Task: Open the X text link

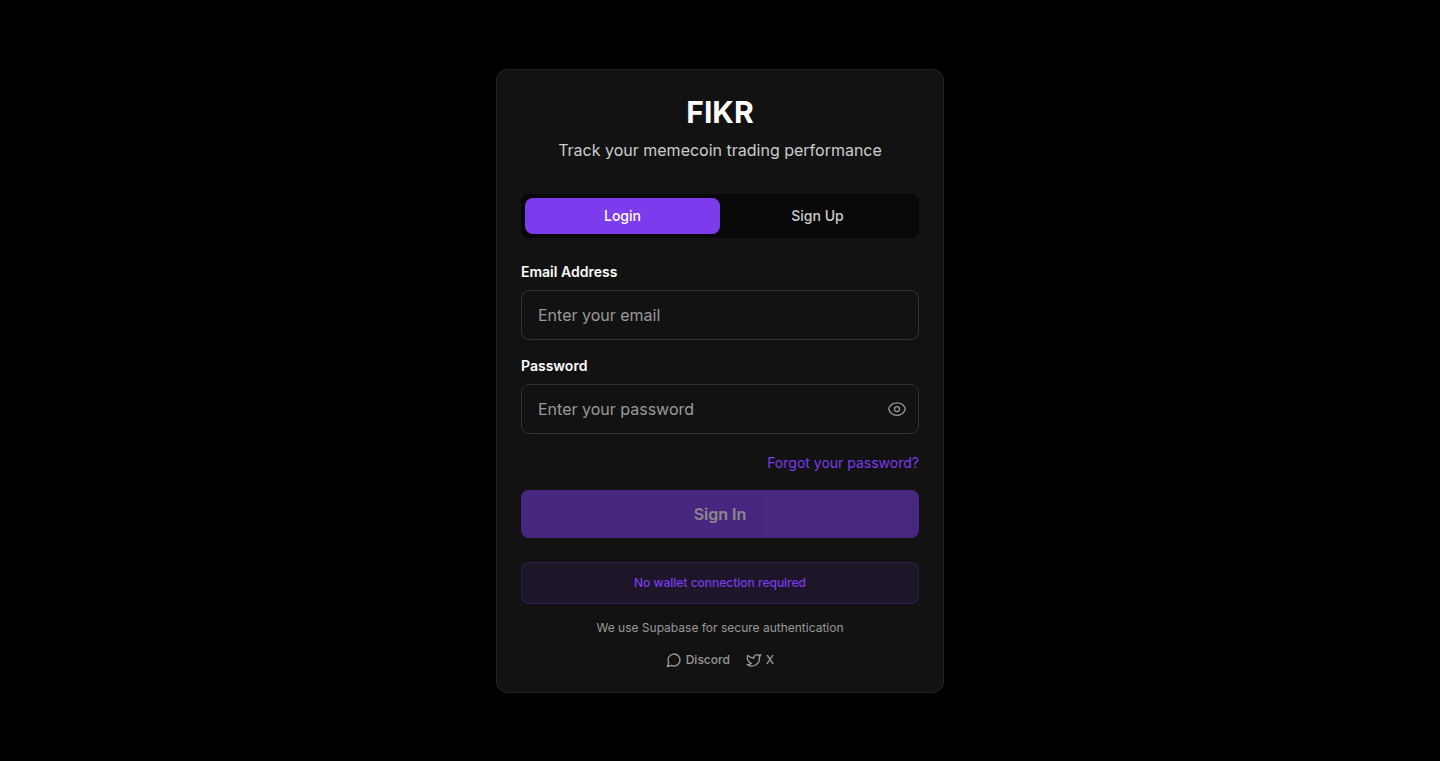Action: [x=770, y=660]
